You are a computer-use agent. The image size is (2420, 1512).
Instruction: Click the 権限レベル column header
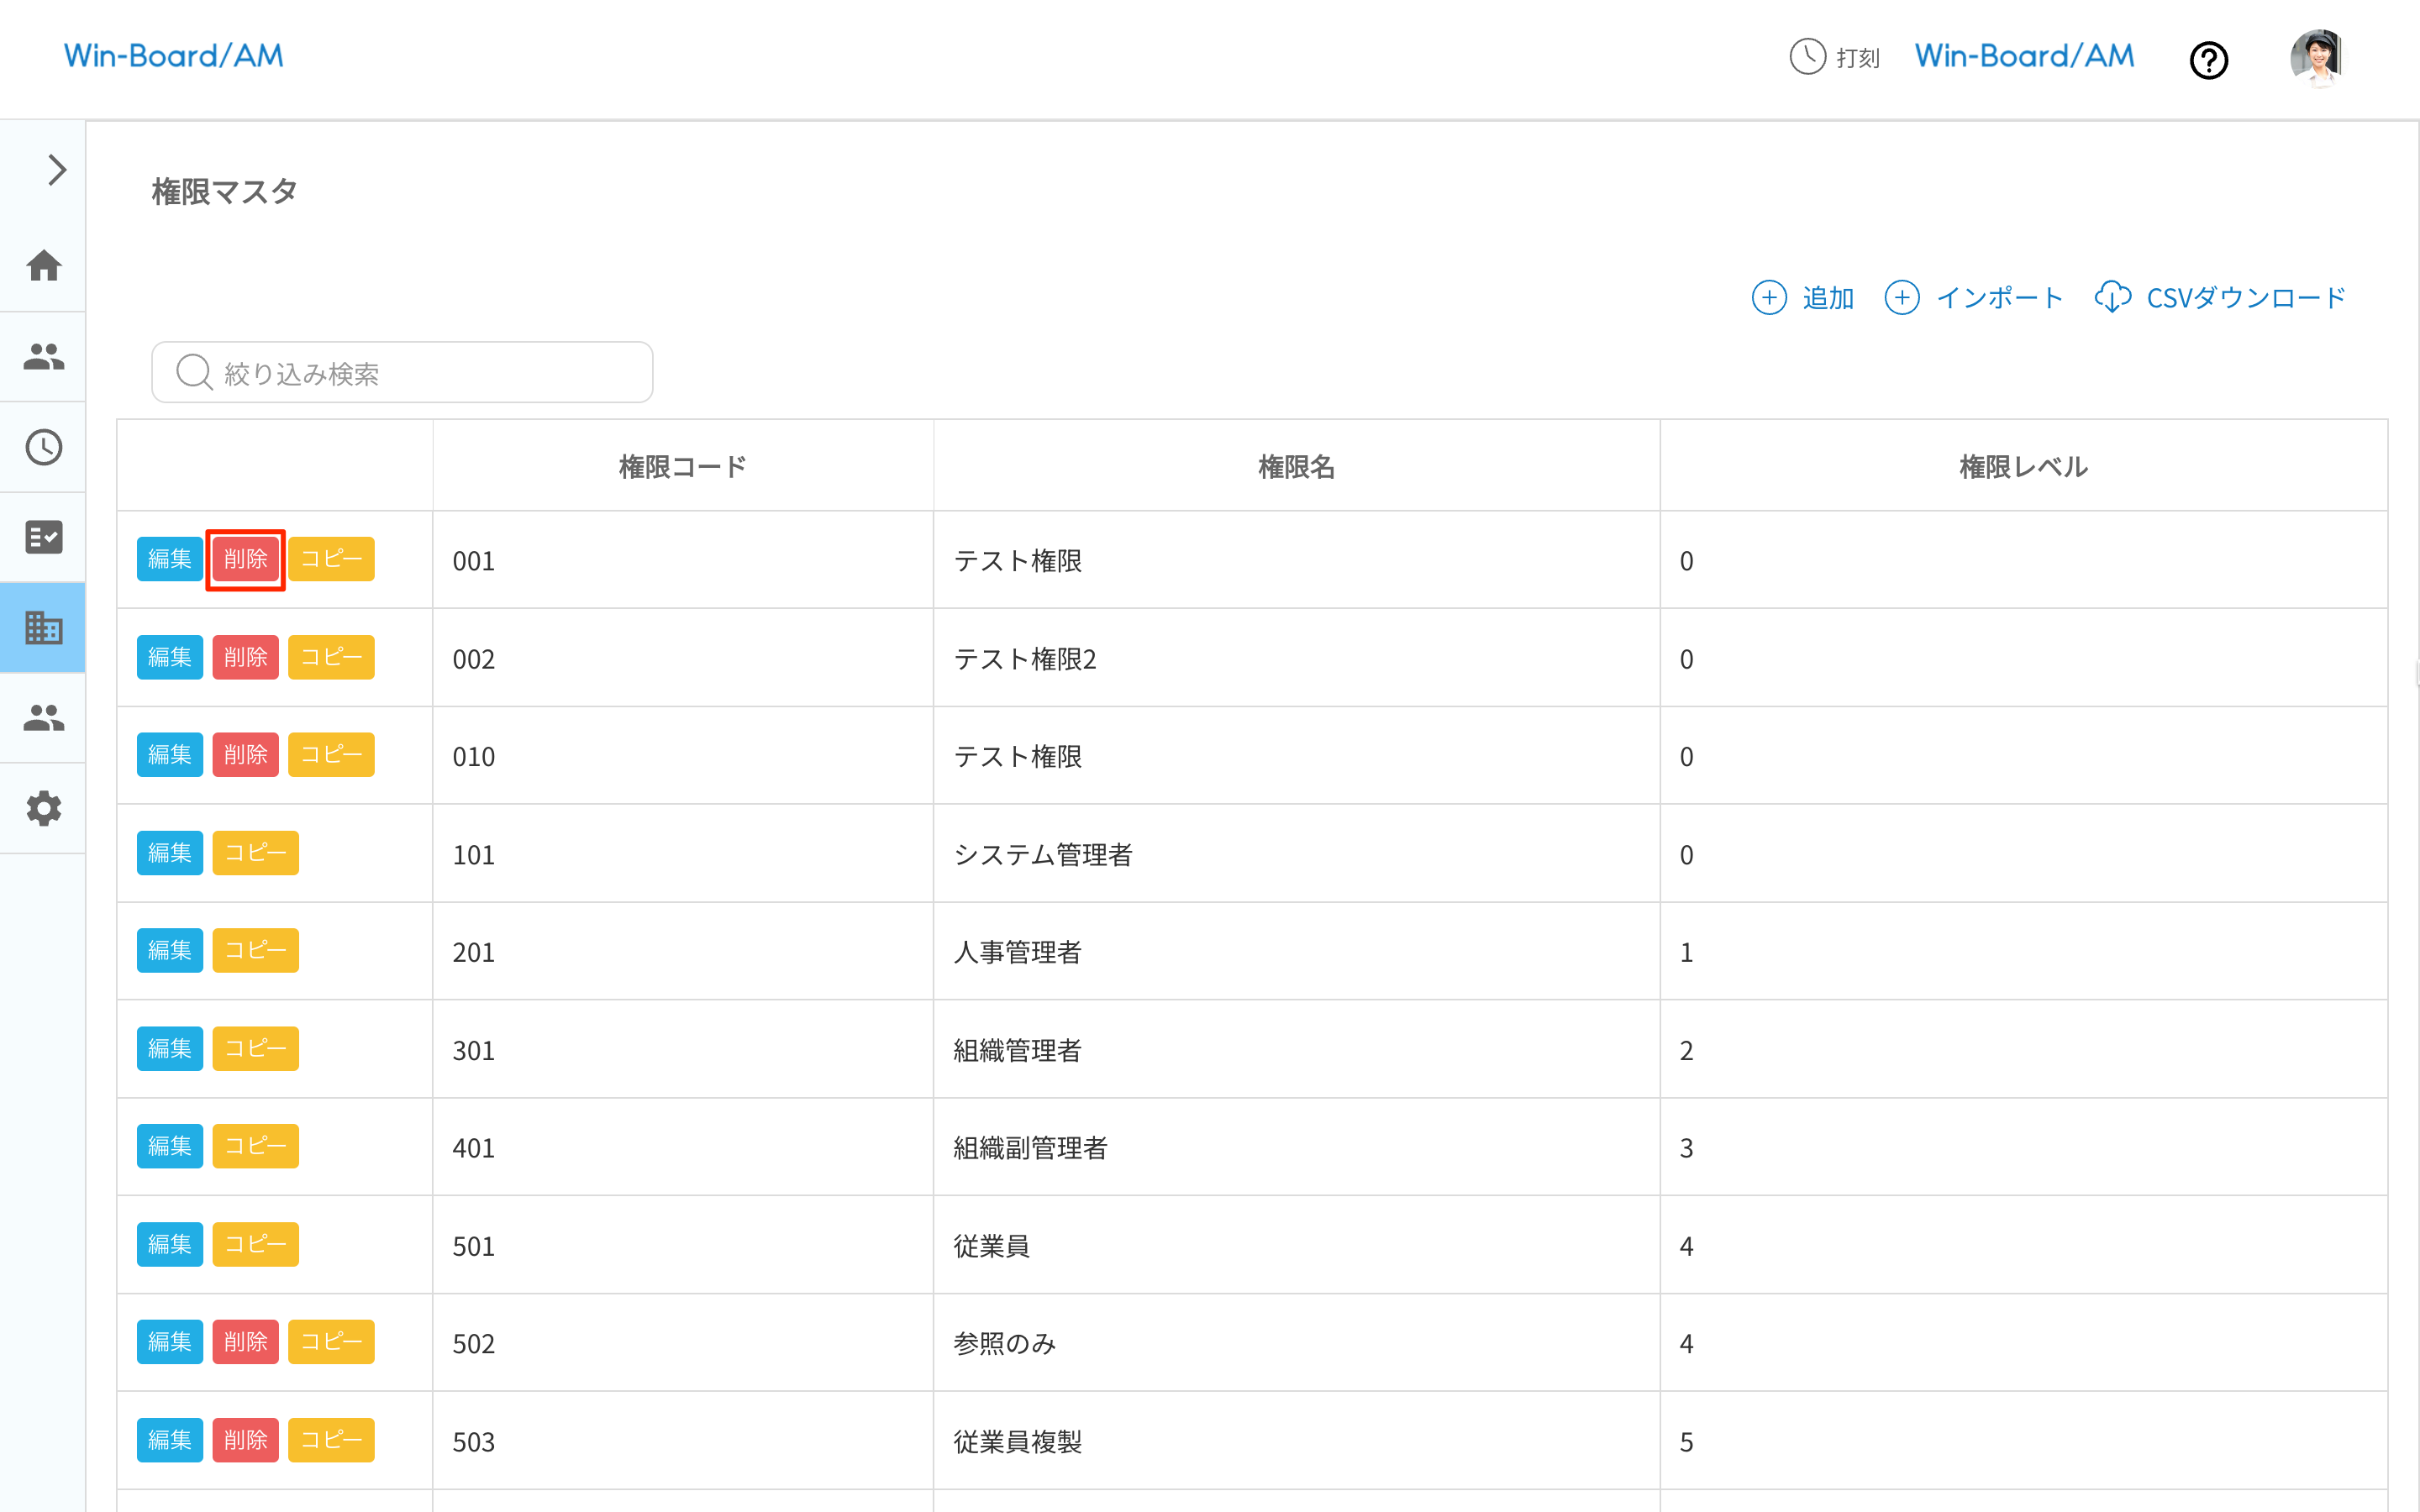tap(2023, 467)
